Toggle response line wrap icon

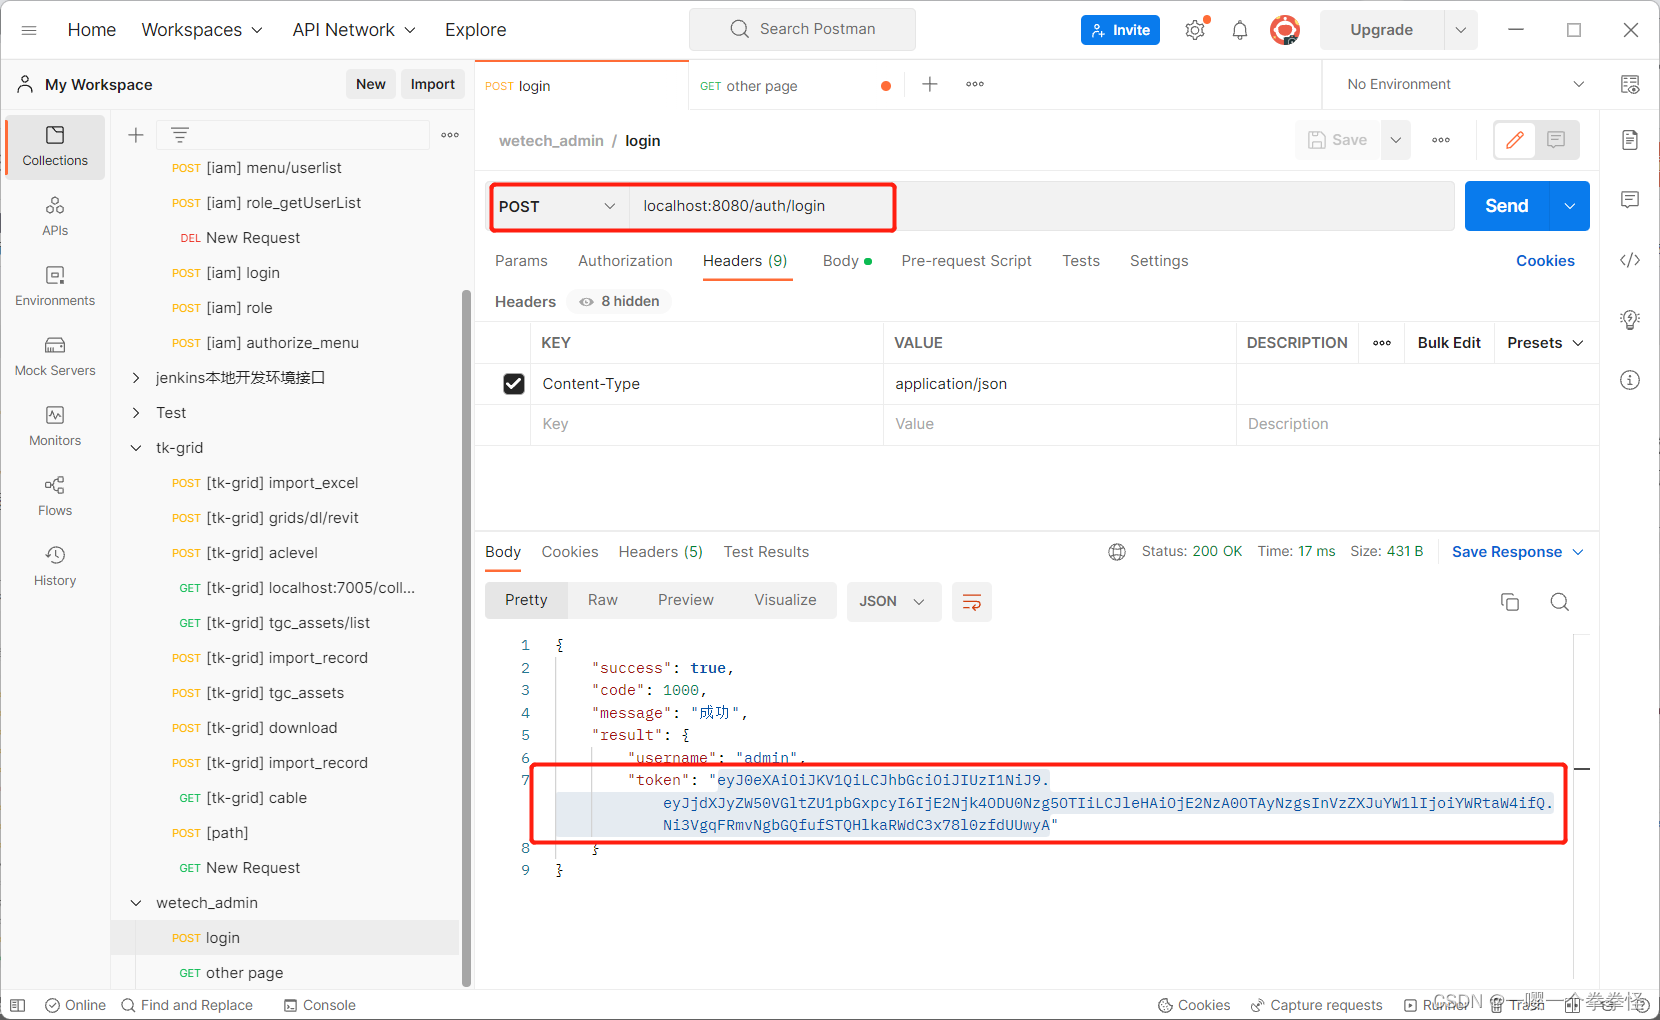click(x=972, y=602)
